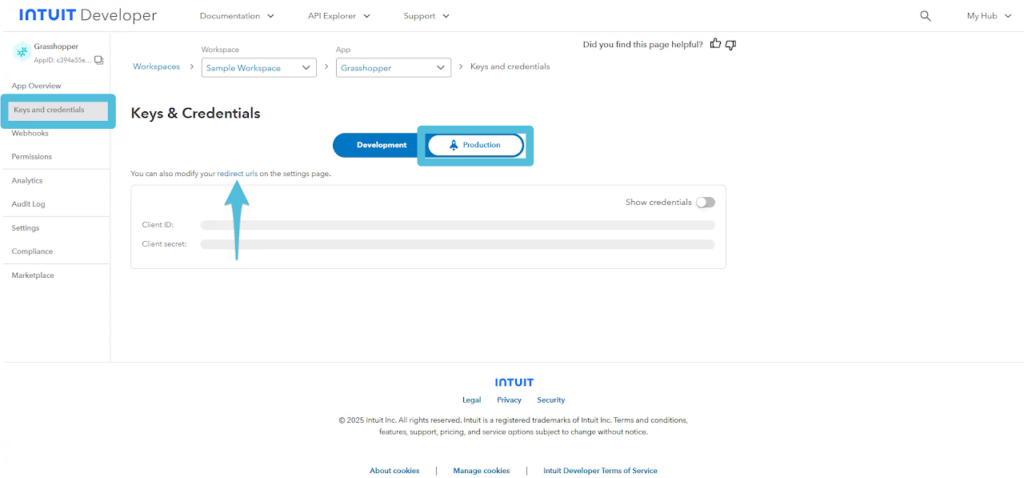
Task: Open the Sample Workspace dropdown
Action: pos(258,67)
